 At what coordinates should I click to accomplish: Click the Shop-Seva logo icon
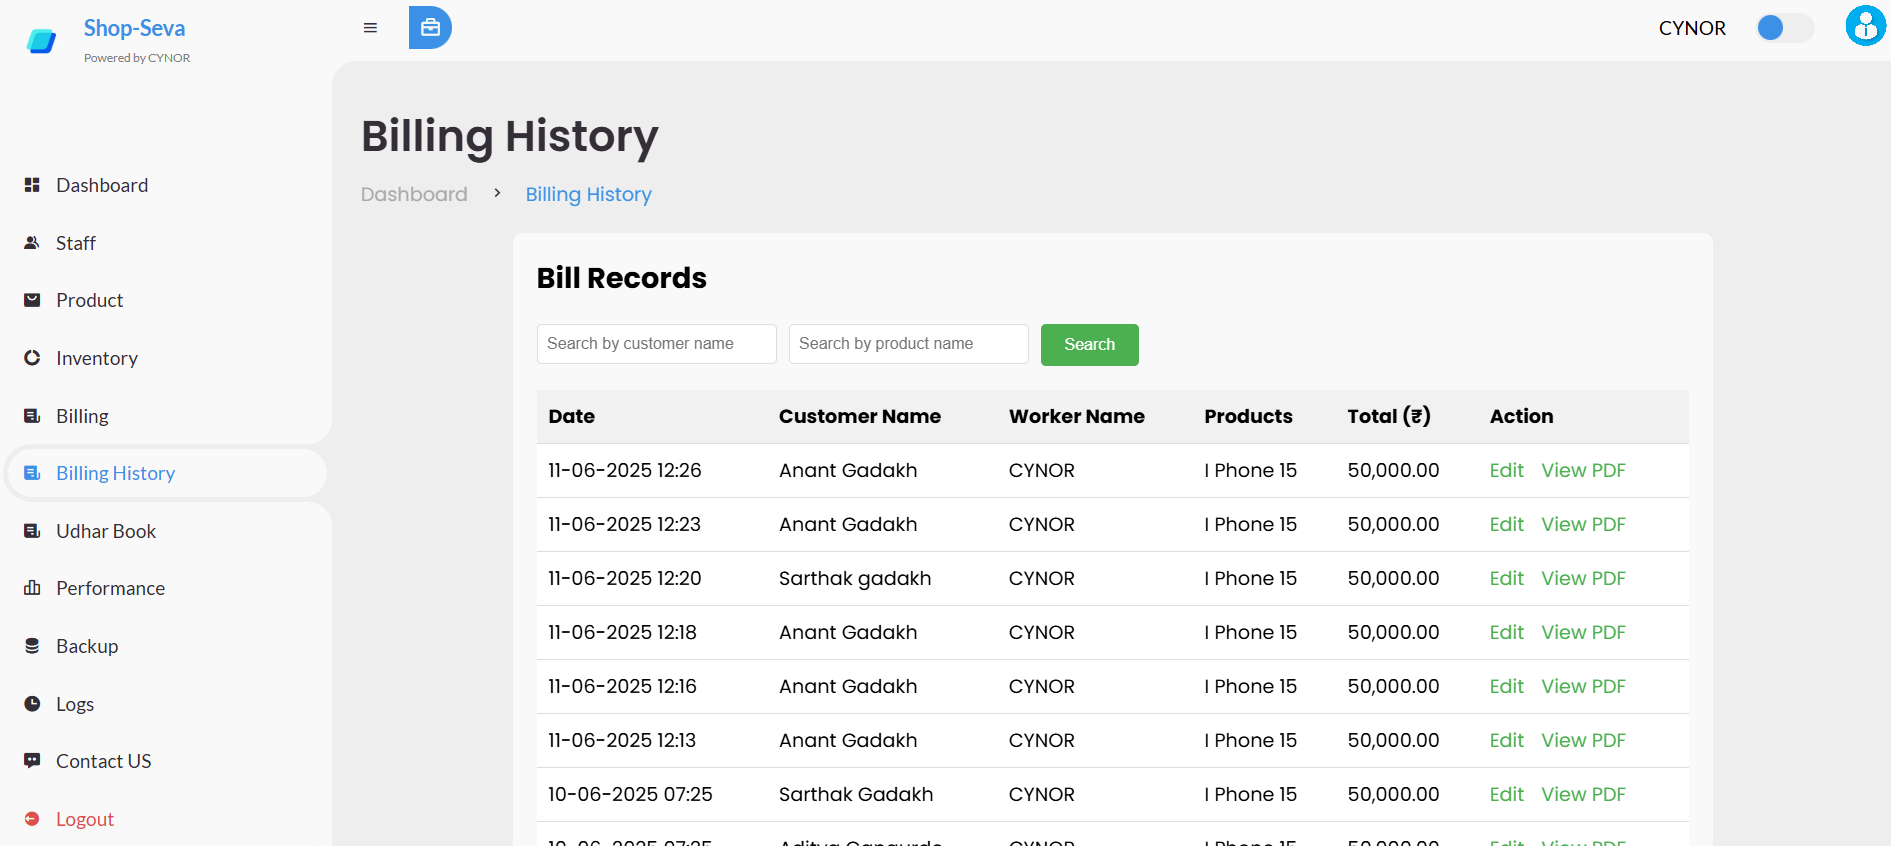pos(41,41)
